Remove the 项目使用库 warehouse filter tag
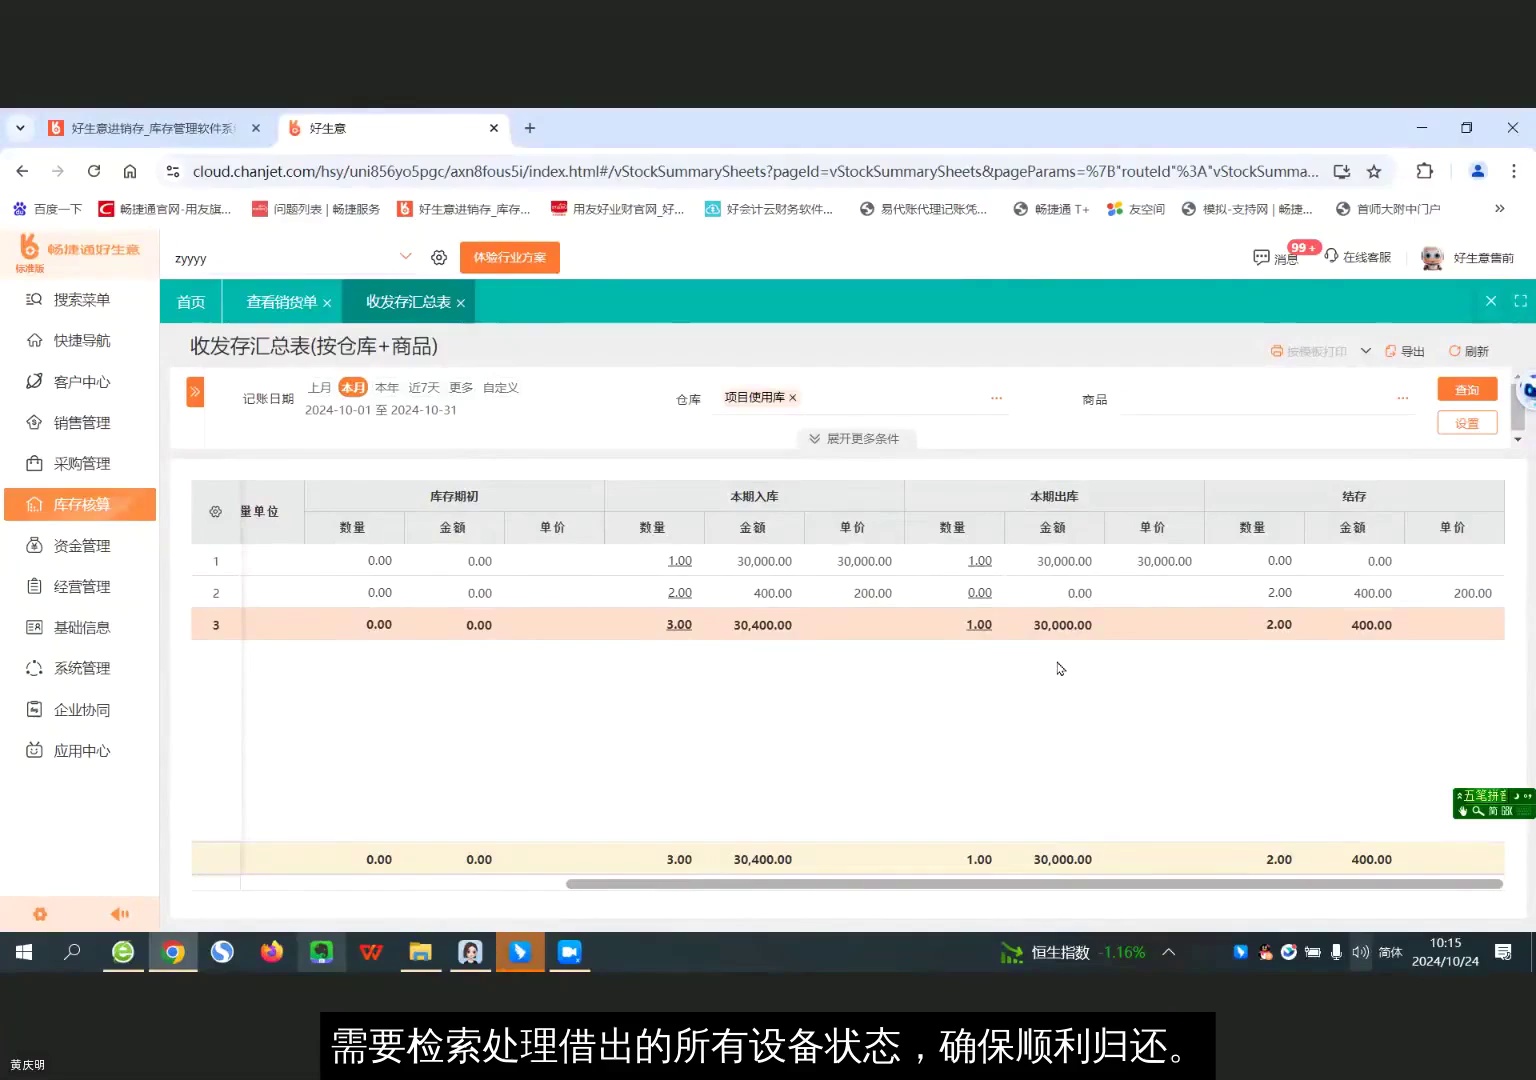The height and width of the screenshot is (1080, 1536). tap(791, 397)
